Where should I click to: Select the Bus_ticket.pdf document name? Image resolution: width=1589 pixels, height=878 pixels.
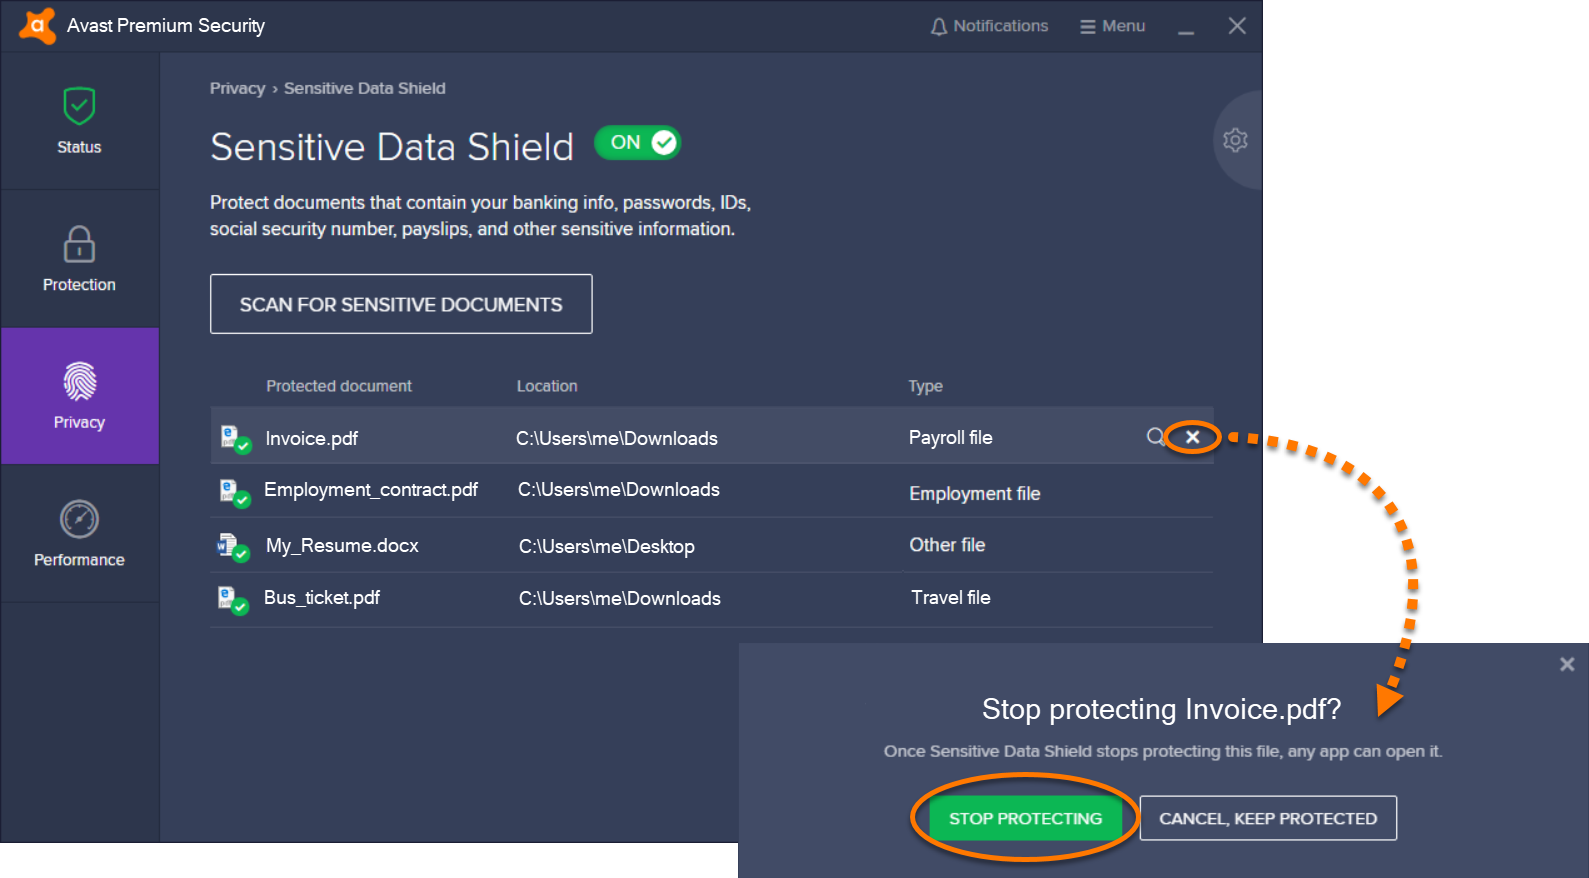322,597
